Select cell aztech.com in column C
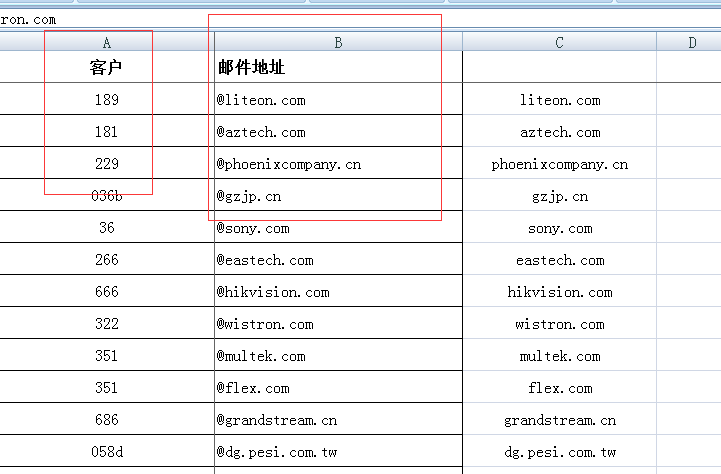The image size is (721, 474). tap(559, 131)
